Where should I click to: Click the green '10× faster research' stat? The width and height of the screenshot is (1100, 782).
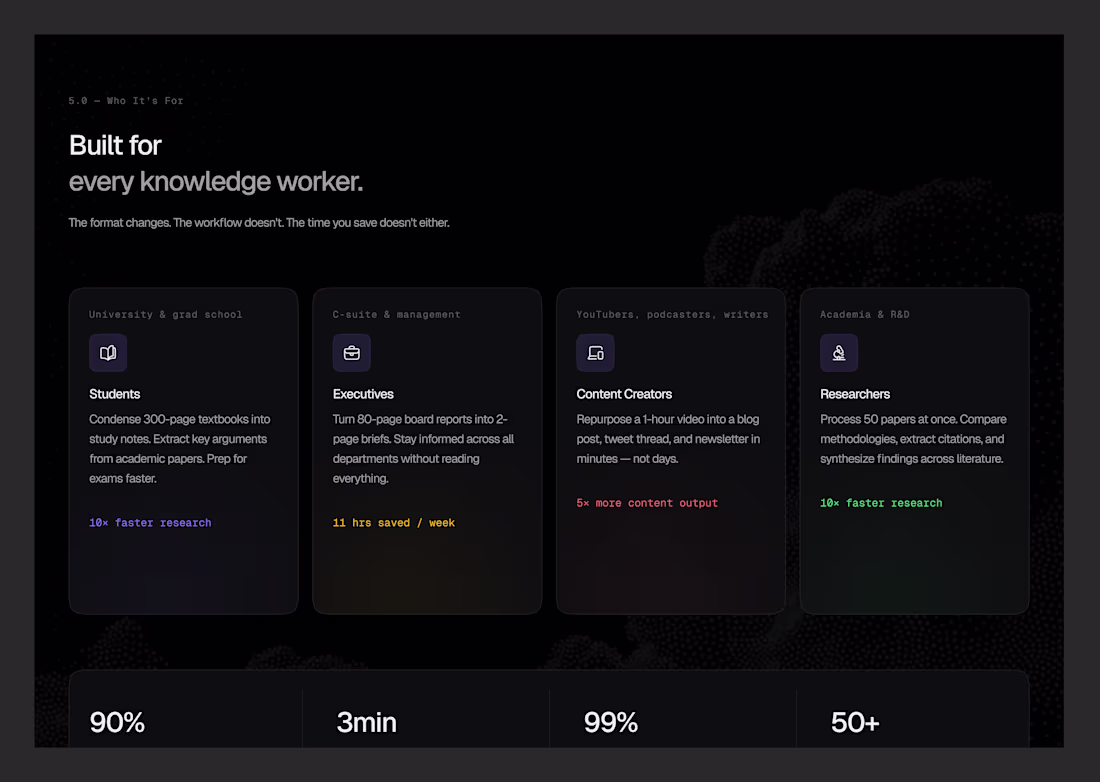881,503
